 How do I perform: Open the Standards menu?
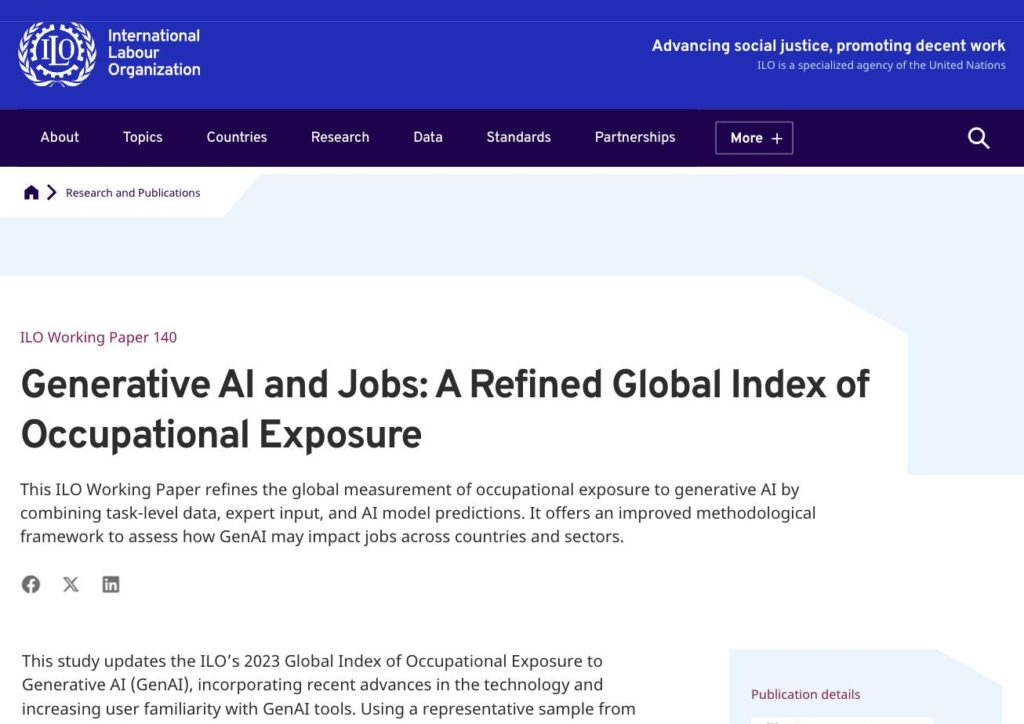coord(519,137)
